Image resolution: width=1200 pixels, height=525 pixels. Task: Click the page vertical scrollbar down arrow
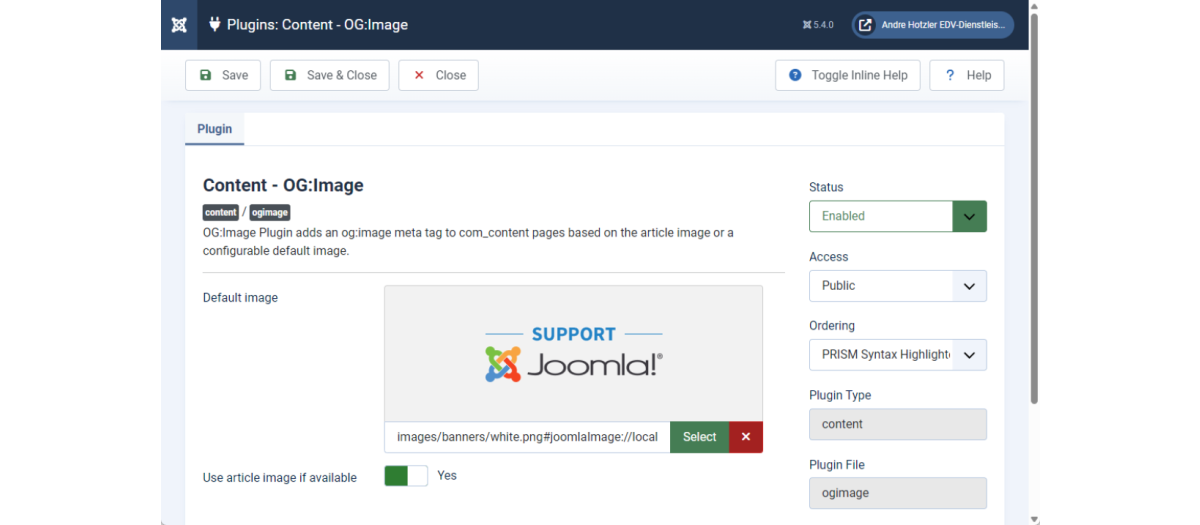1034,518
